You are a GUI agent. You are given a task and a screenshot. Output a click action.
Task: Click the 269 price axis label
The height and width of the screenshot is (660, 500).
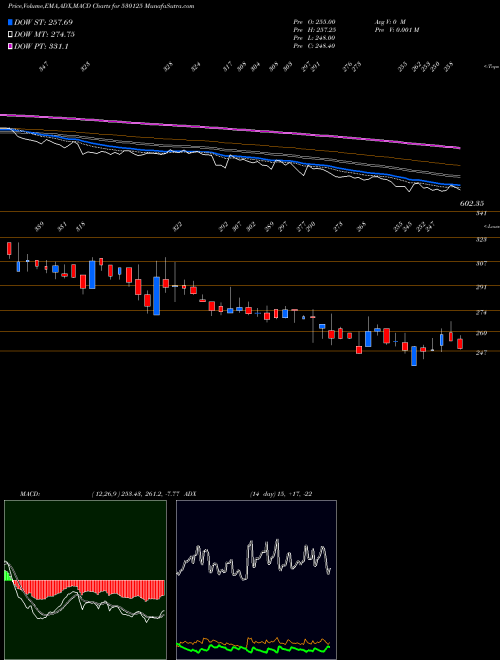coord(481,333)
